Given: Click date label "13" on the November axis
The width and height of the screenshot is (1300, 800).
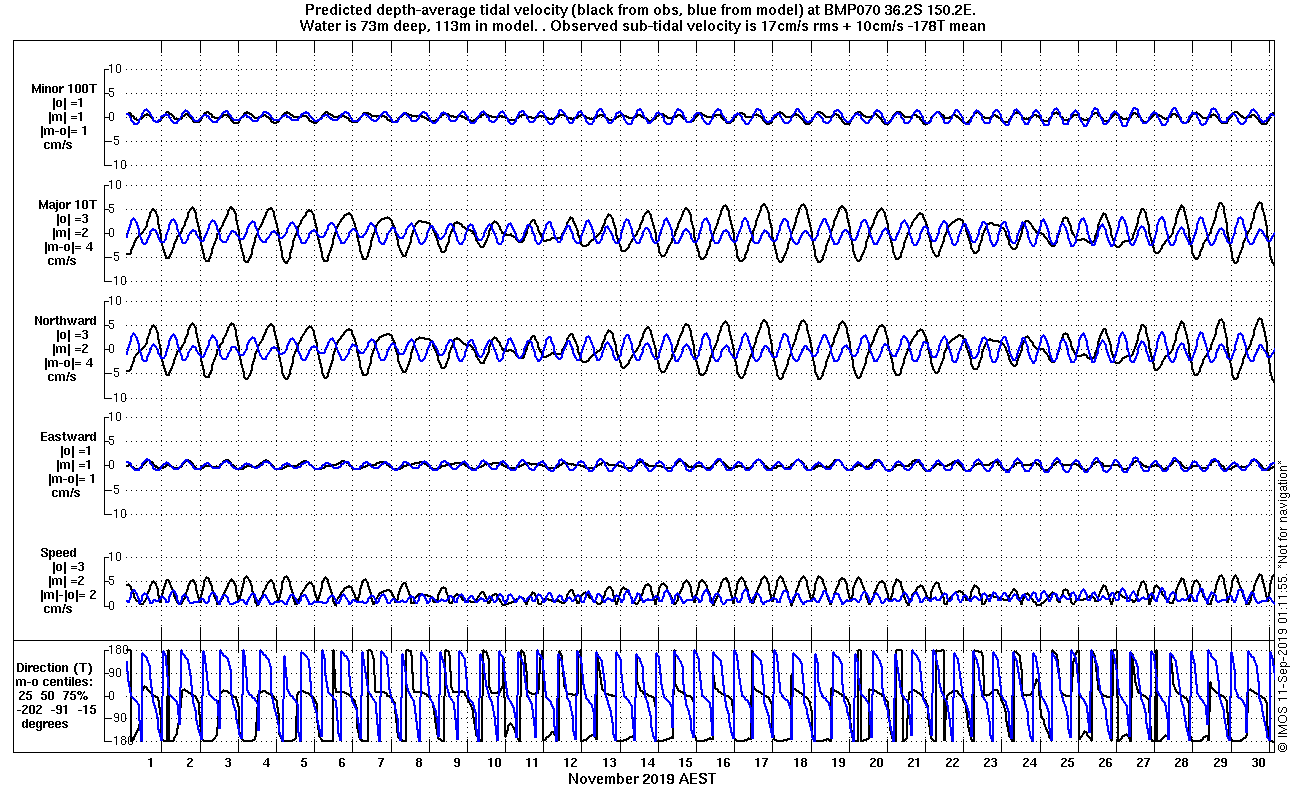Looking at the screenshot, I should 609,763.
